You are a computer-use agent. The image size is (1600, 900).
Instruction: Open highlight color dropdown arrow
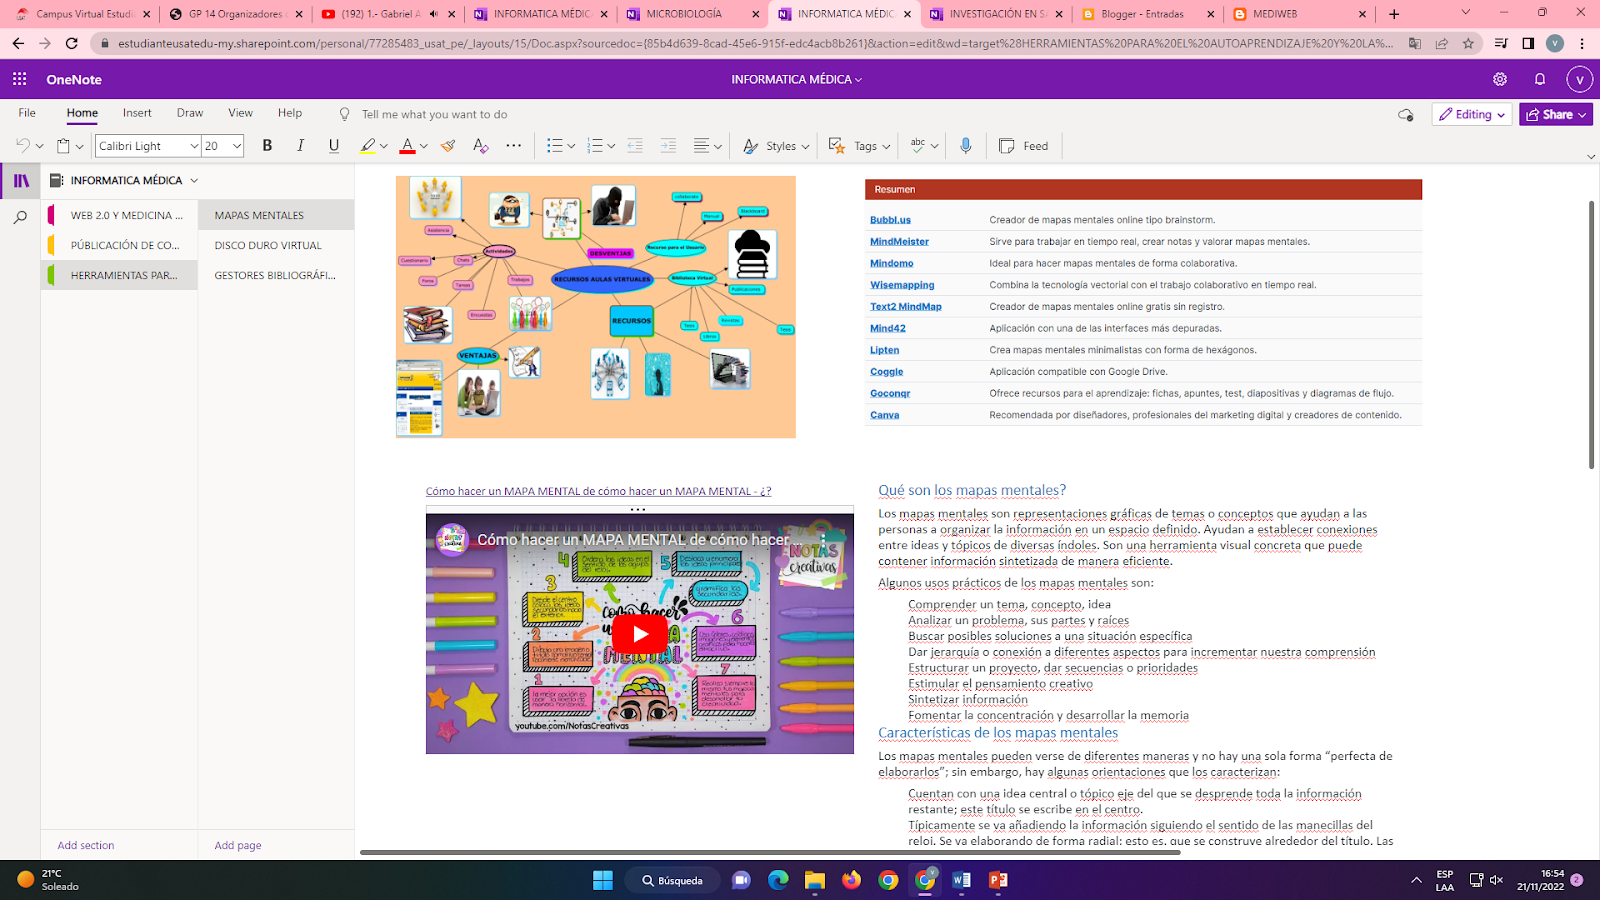(x=384, y=147)
